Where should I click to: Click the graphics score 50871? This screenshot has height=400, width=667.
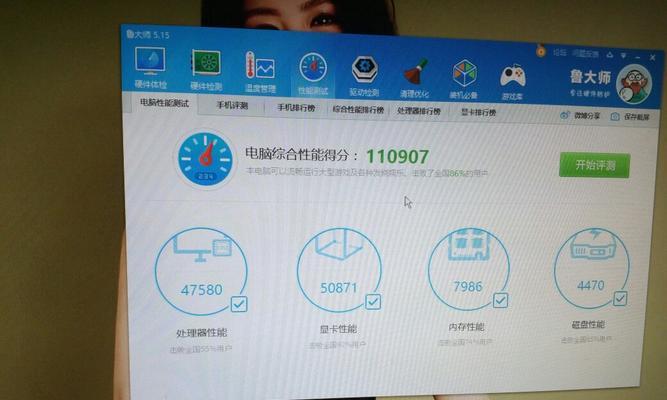(x=339, y=288)
